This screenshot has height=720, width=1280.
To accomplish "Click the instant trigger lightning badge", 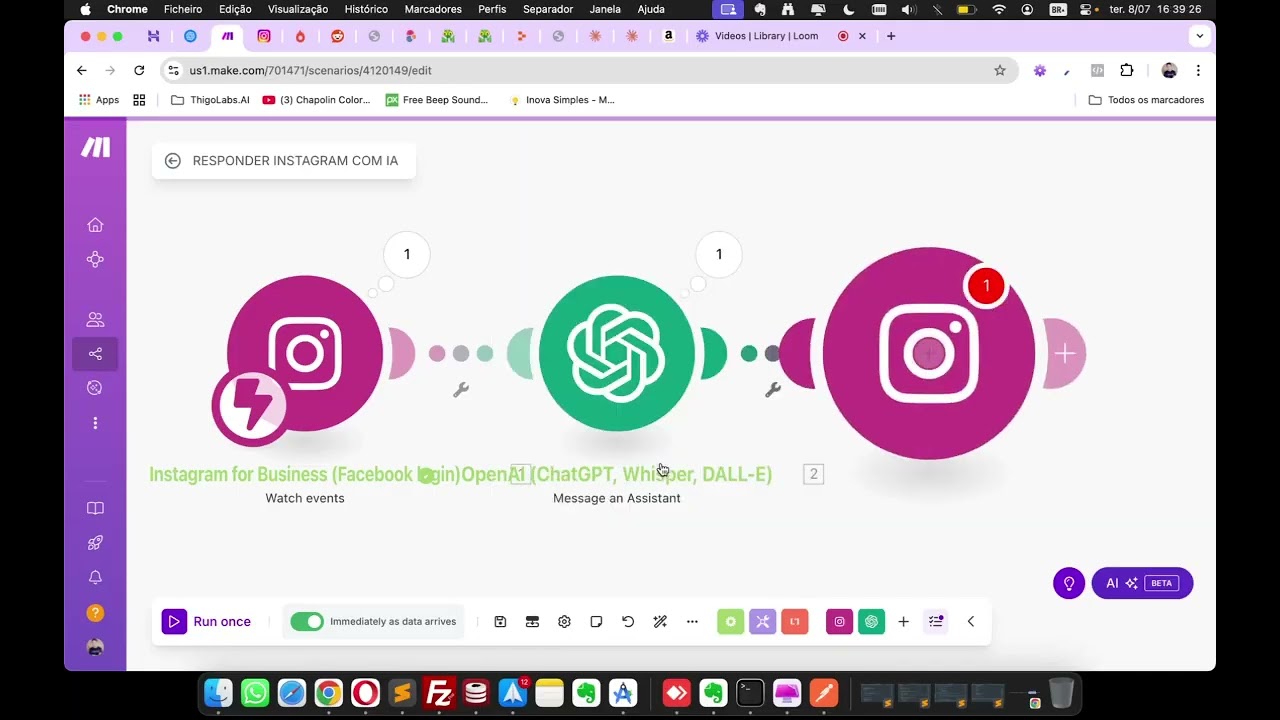I will point(250,407).
